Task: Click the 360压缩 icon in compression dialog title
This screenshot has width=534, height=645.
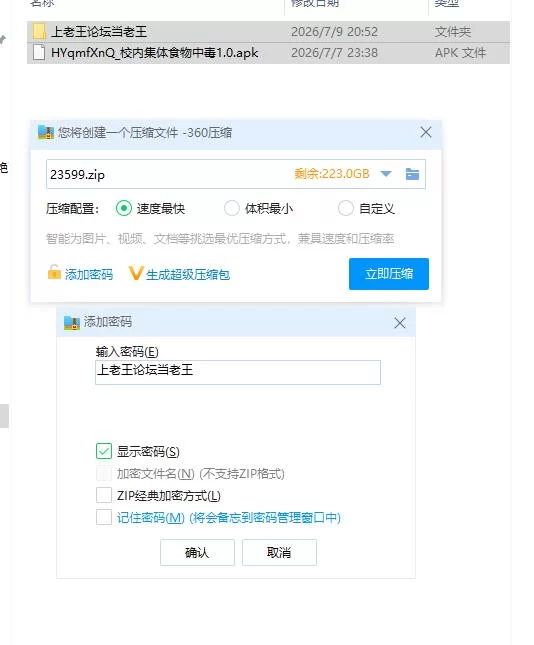Action: (46, 132)
